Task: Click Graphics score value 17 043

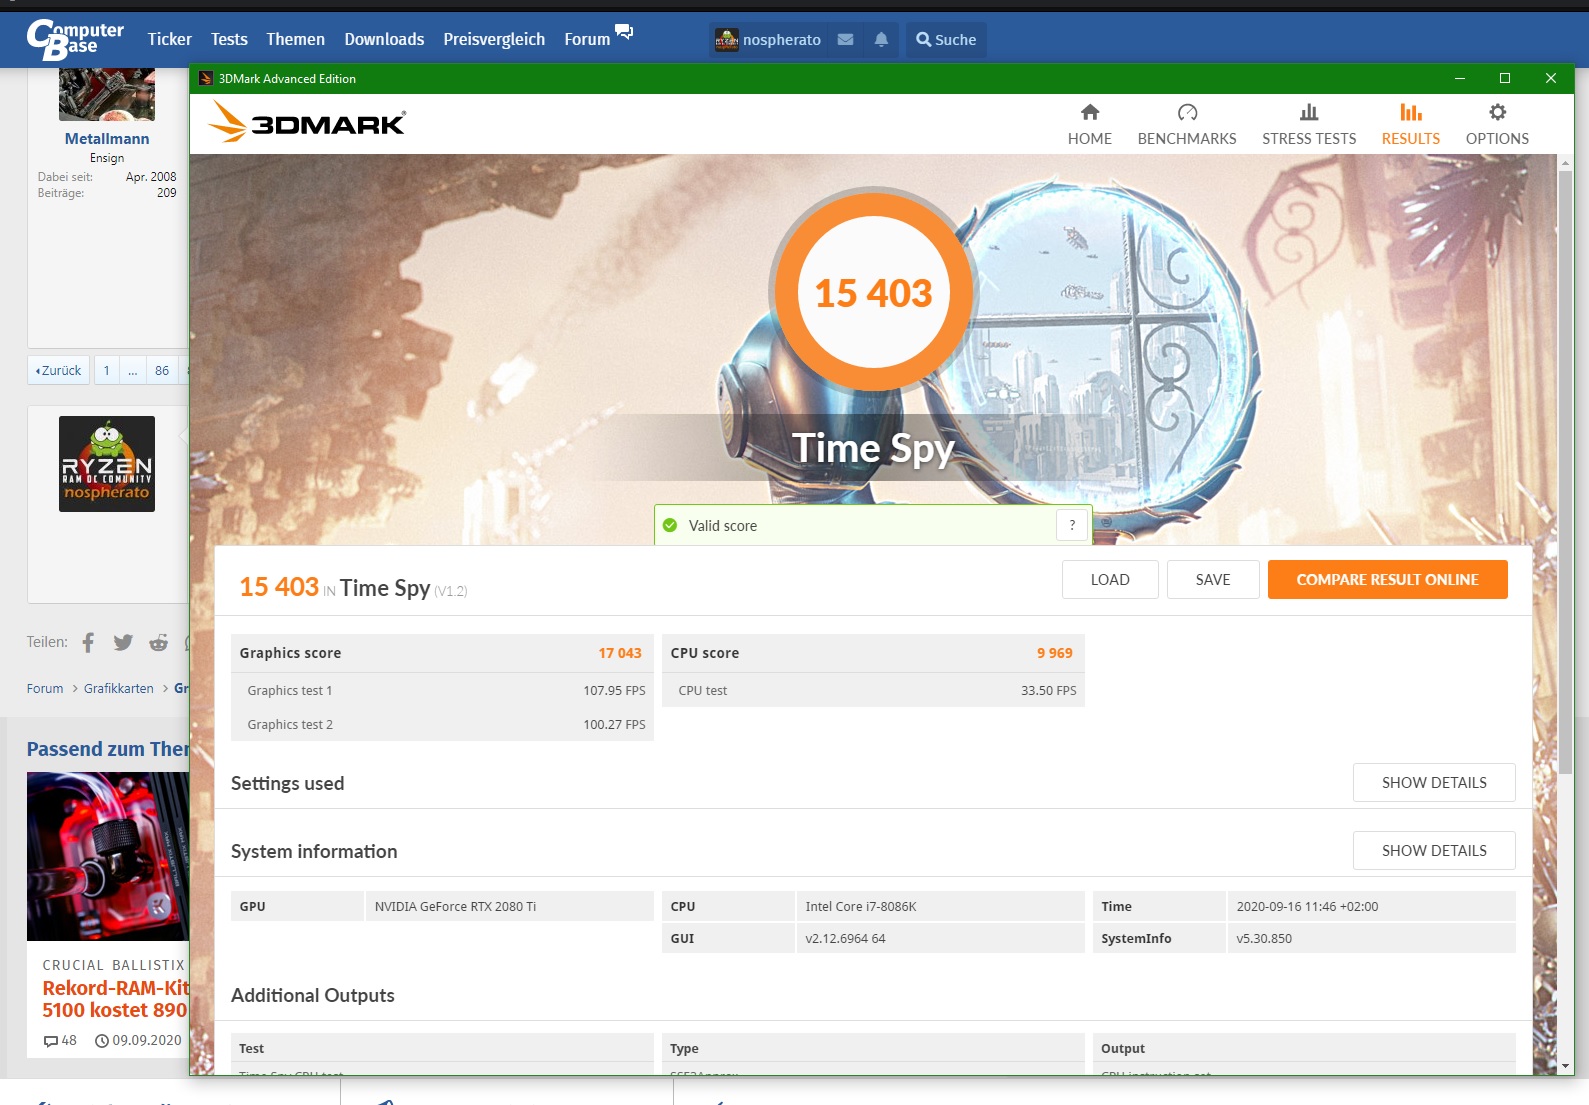Action: pos(620,653)
